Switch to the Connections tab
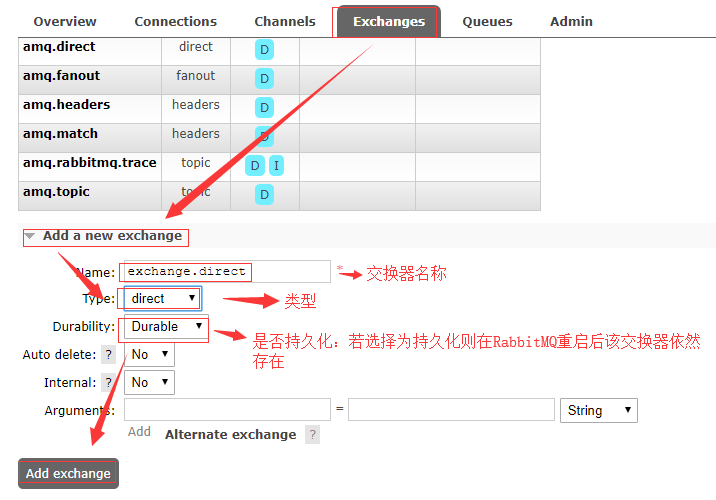The height and width of the screenshot is (500, 716). pyautogui.click(x=176, y=21)
